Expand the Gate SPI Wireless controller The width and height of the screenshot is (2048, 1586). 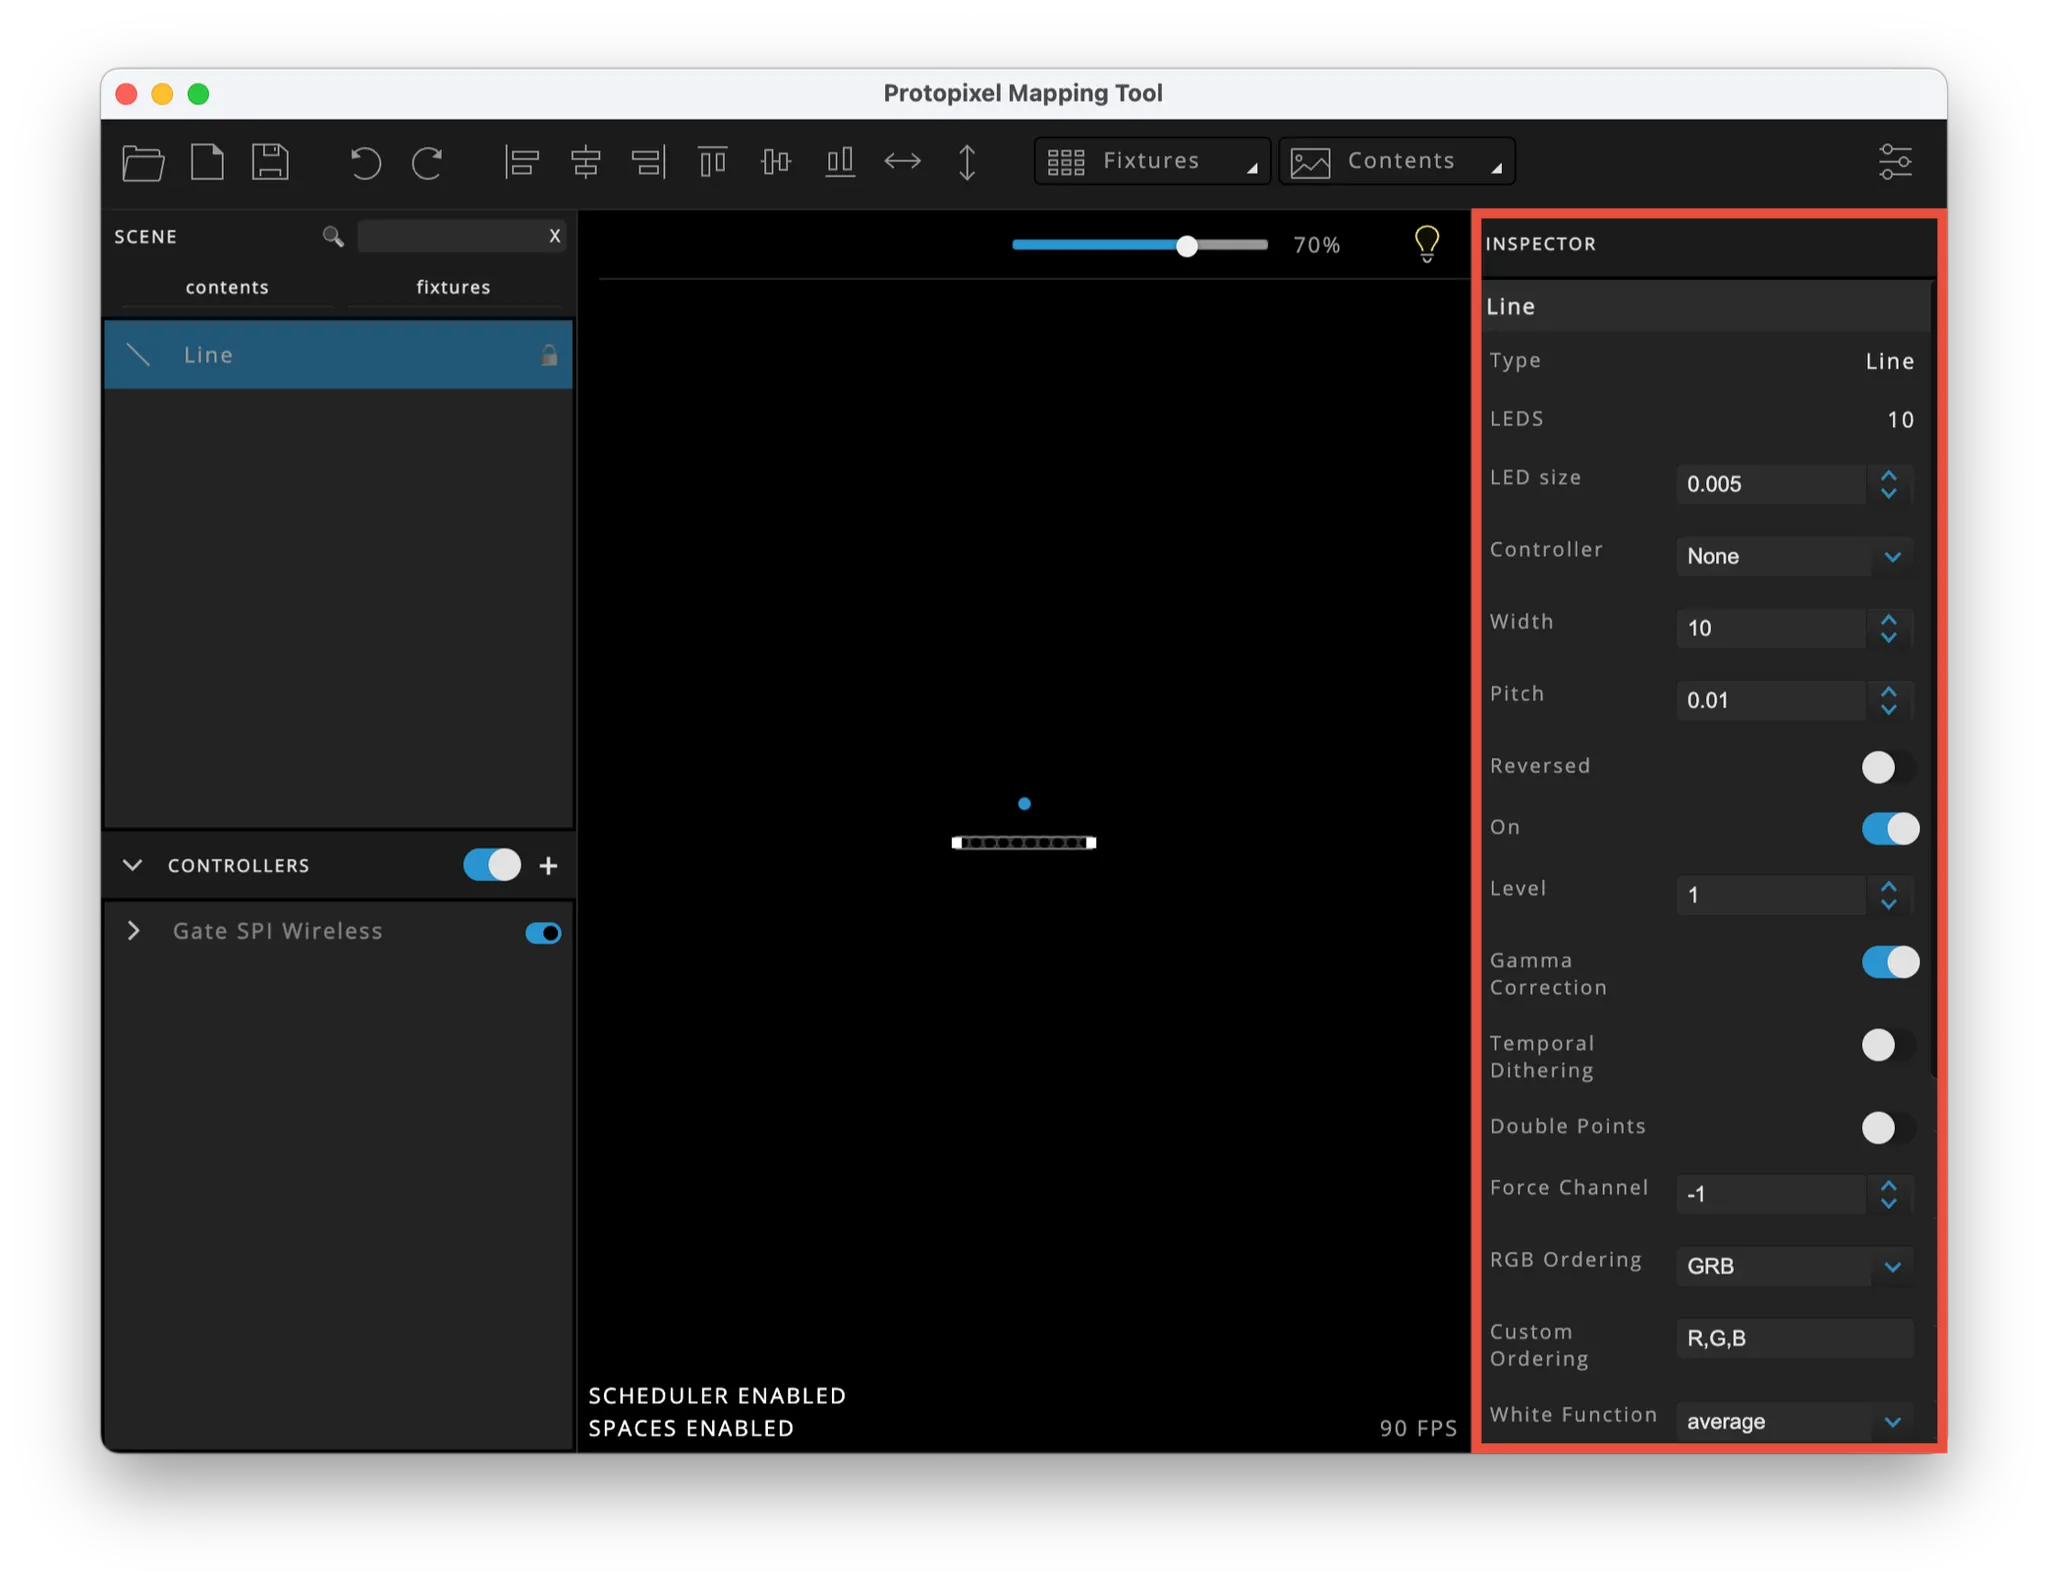pos(133,931)
